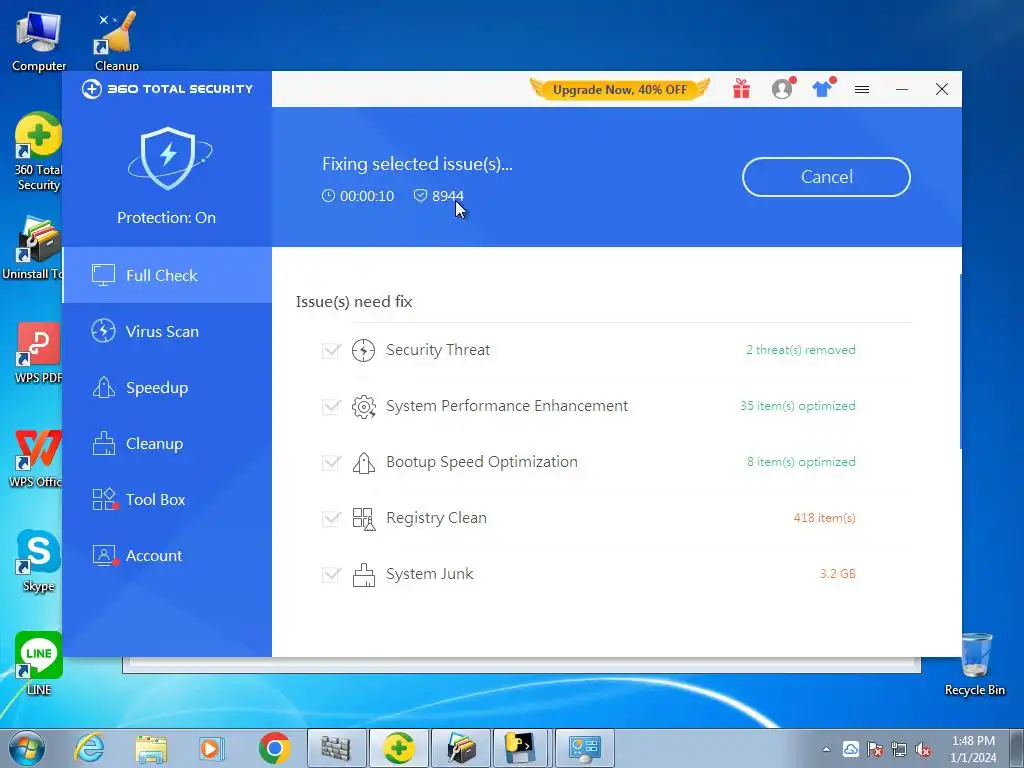Click the Security Threat row icon
This screenshot has width=1024, height=768.
tap(363, 350)
